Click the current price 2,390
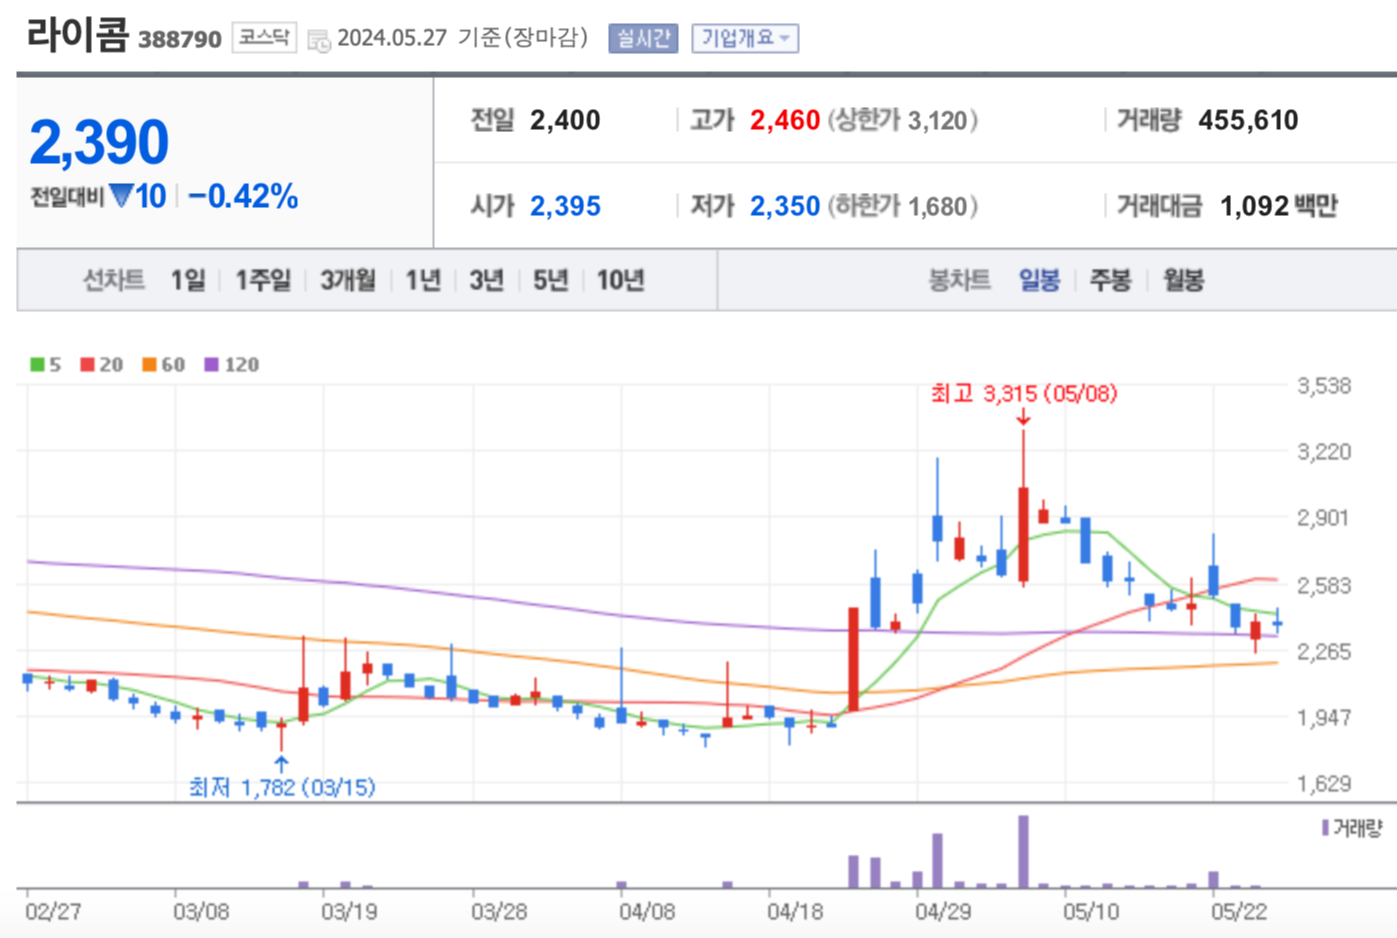This screenshot has height=938, width=1397. point(99,142)
